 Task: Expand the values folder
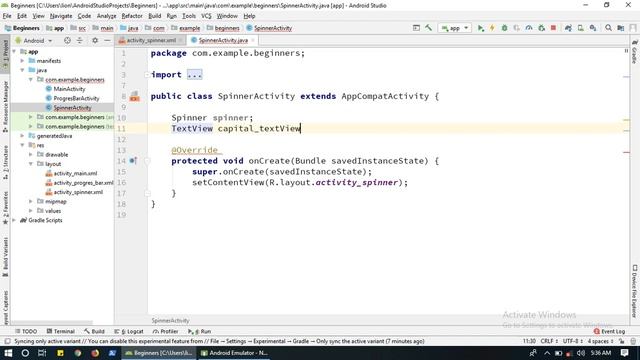31,211
